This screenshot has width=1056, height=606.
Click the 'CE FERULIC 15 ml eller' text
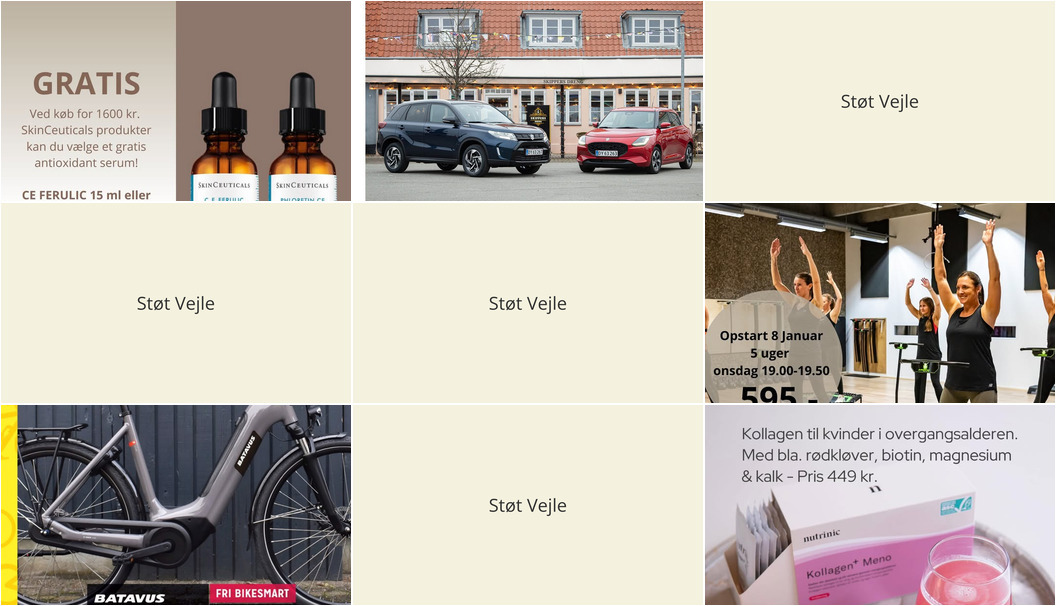pyautogui.click(x=86, y=195)
